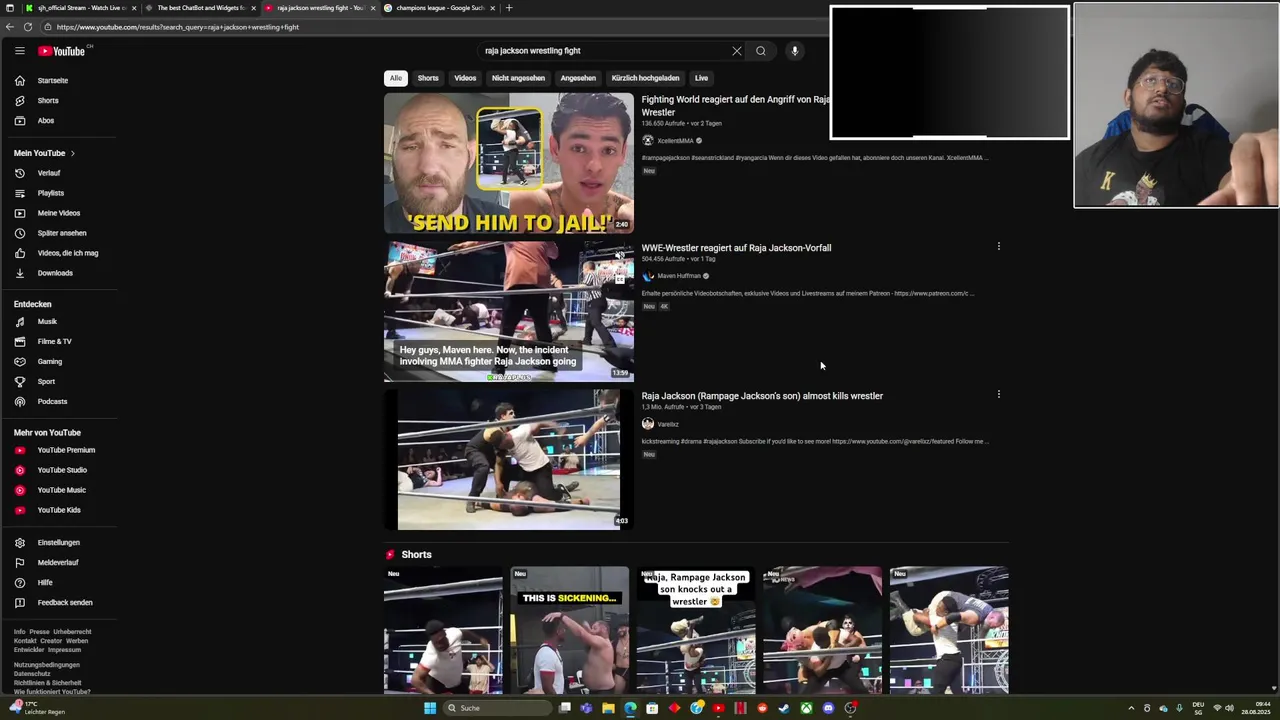Open the YouTube hamburger menu

point(19,51)
